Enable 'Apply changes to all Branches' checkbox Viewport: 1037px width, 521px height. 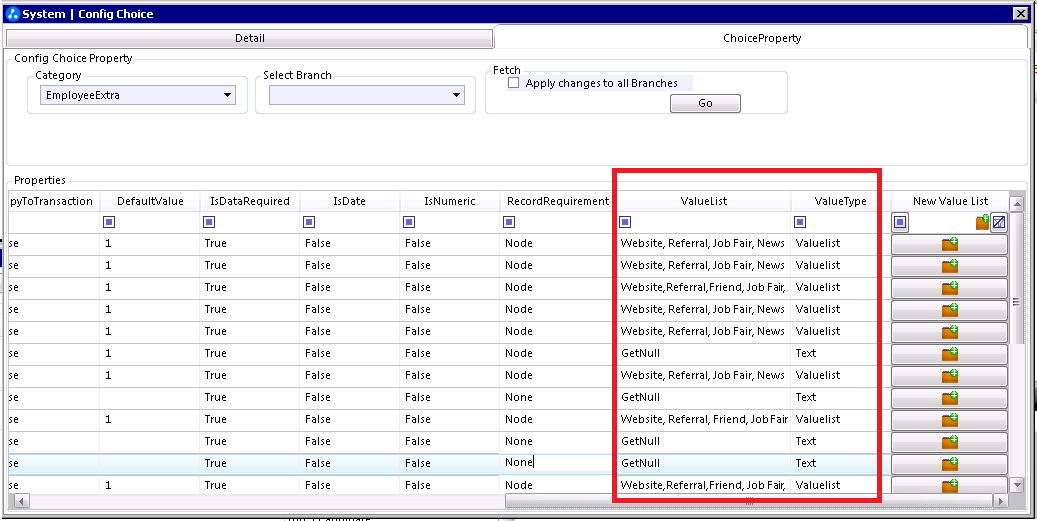click(513, 83)
